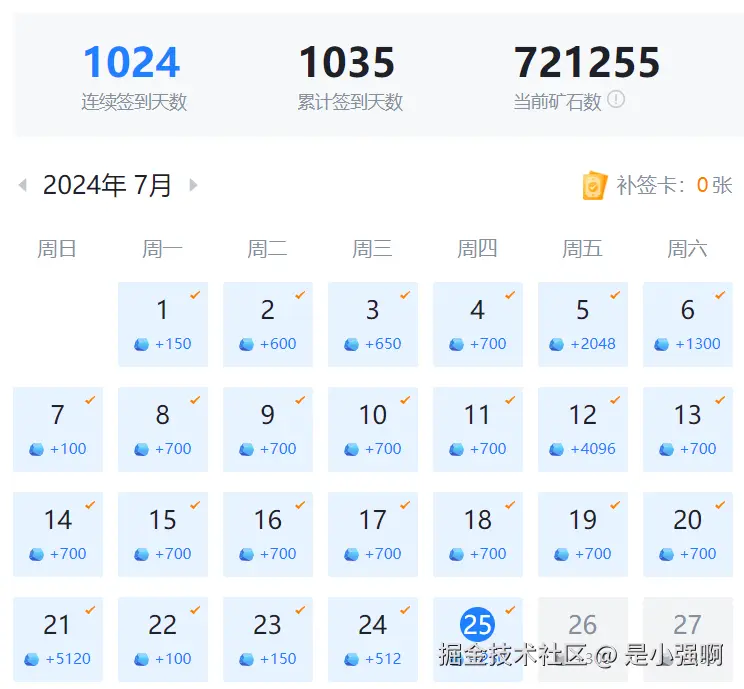Click the 周三 weekday column header
The height and width of the screenshot is (689, 744).
[372, 249]
